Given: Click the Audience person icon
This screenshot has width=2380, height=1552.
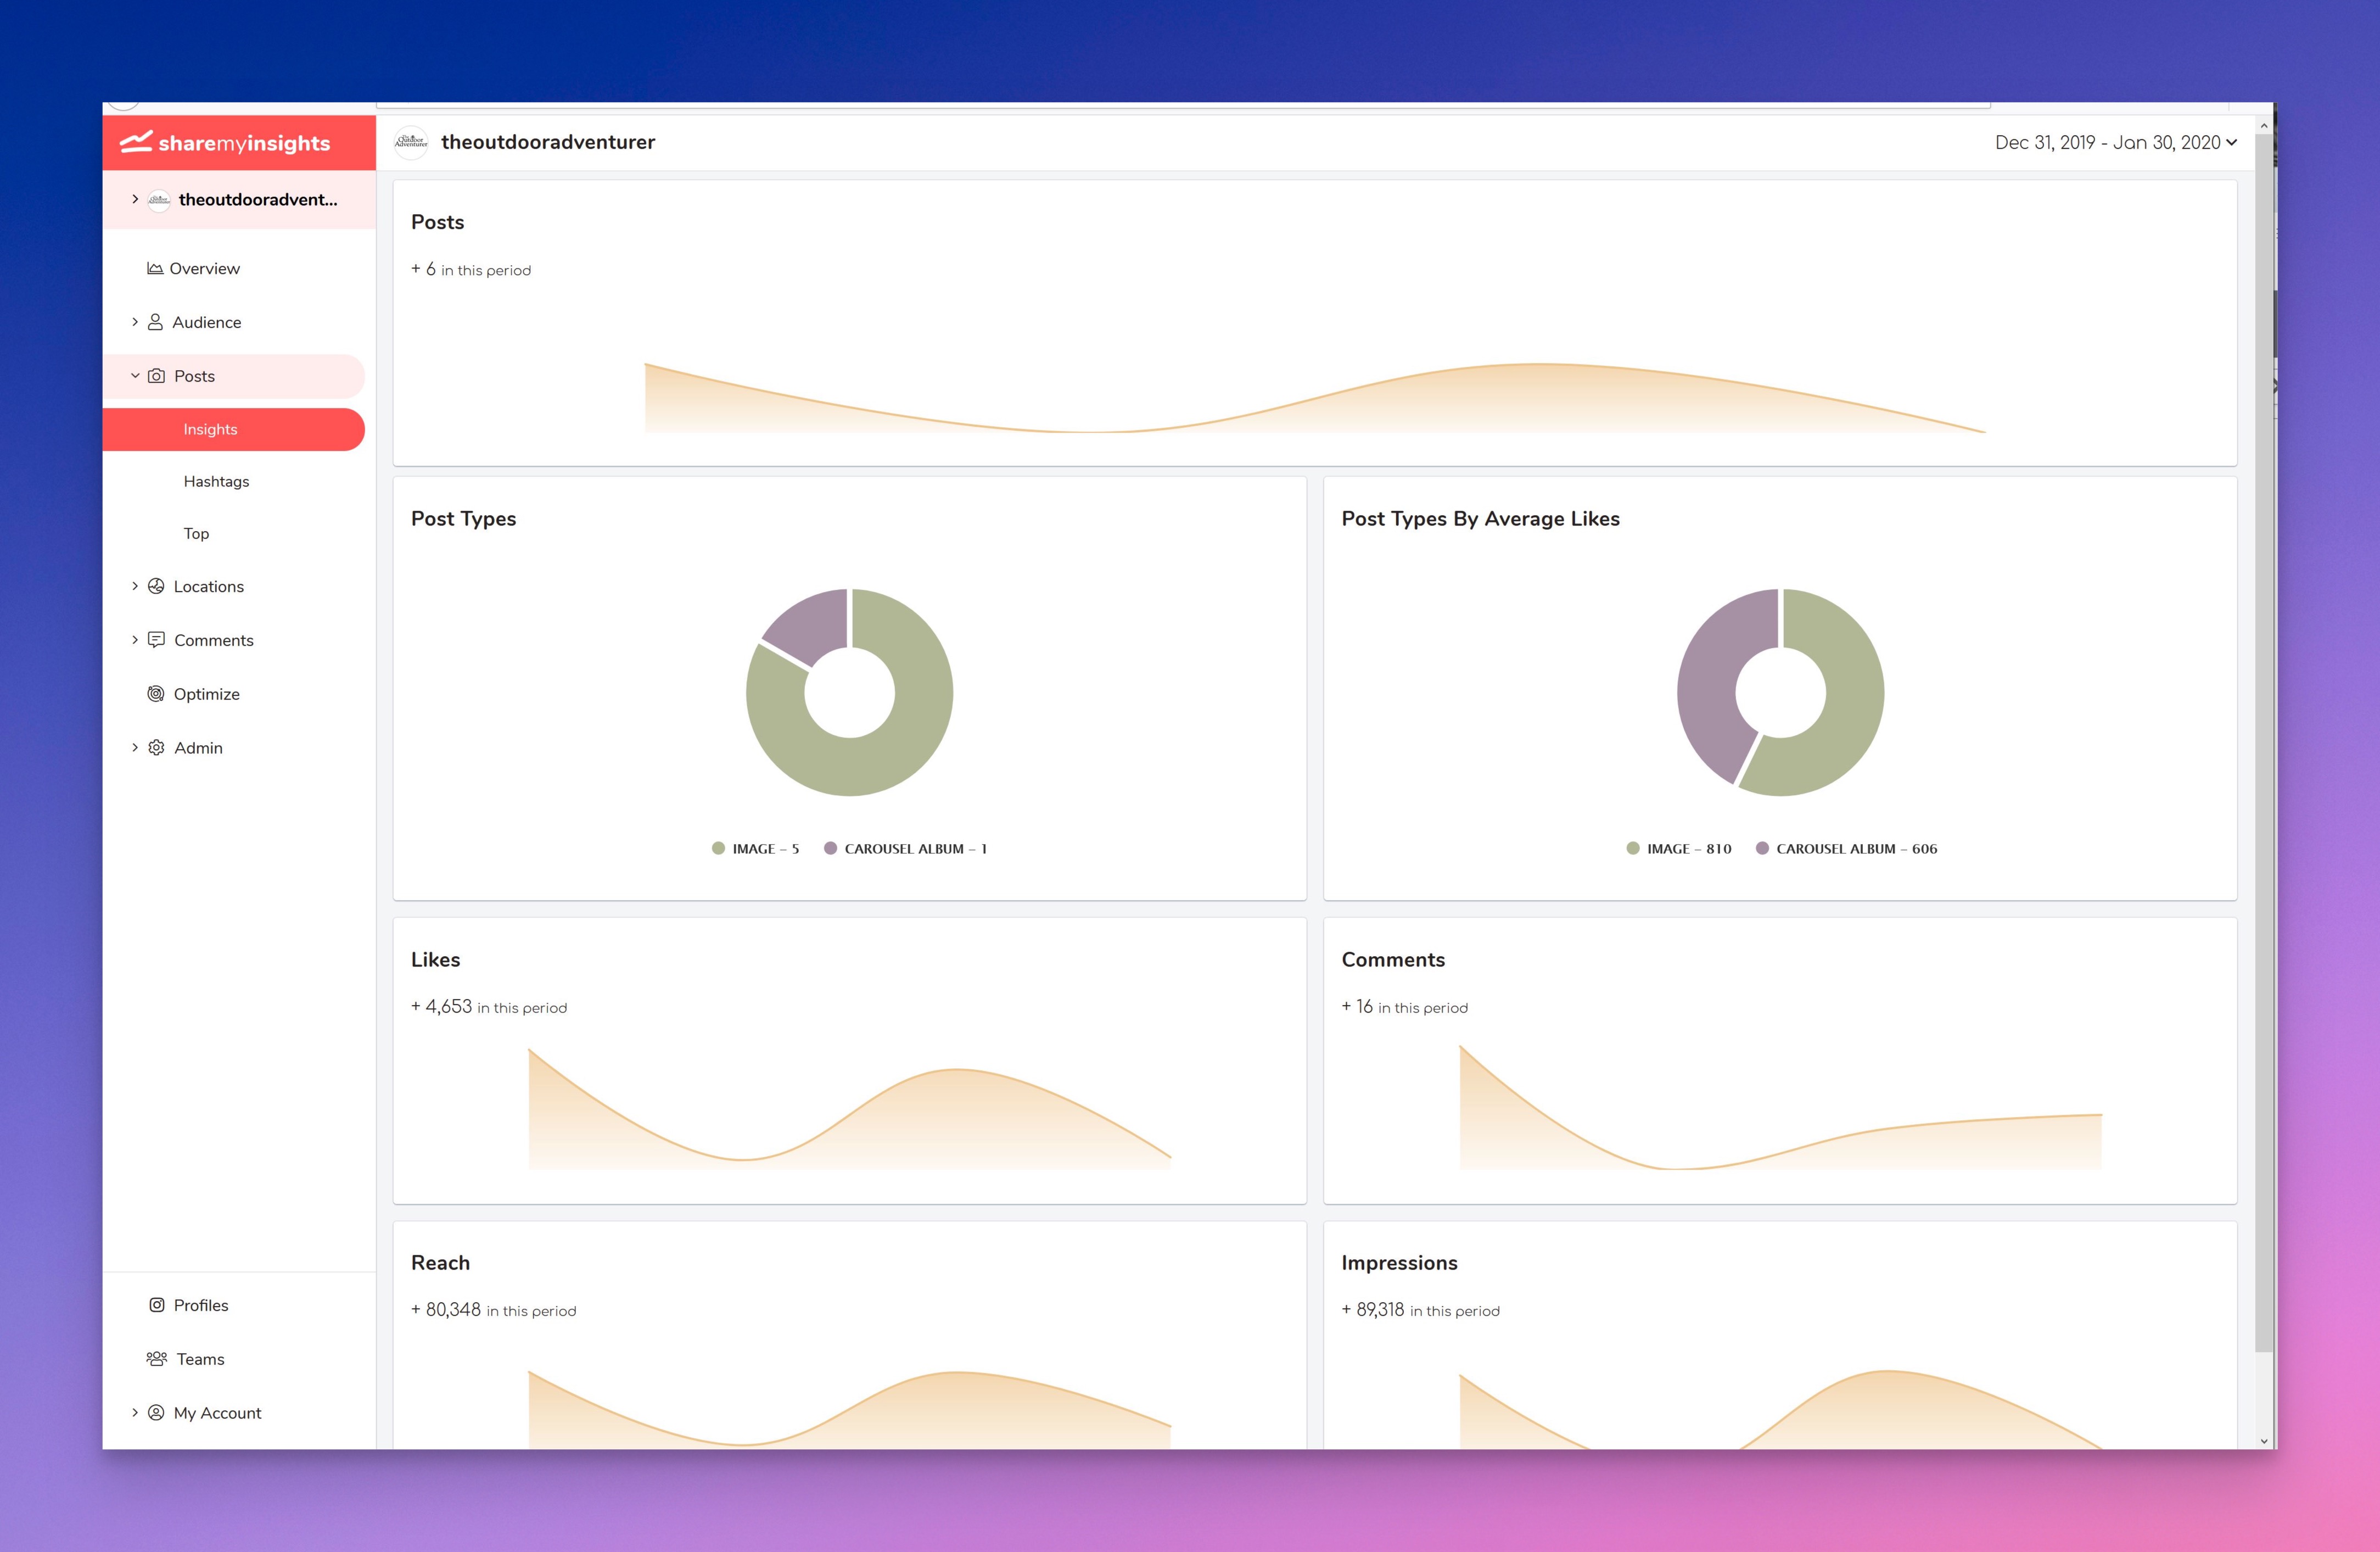Looking at the screenshot, I should click(x=155, y=322).
